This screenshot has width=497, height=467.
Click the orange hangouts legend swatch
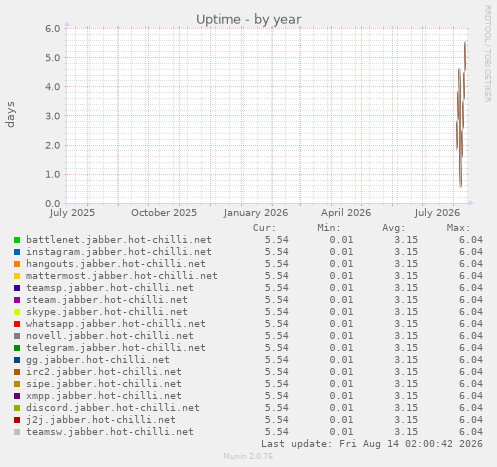coord(17,264)
